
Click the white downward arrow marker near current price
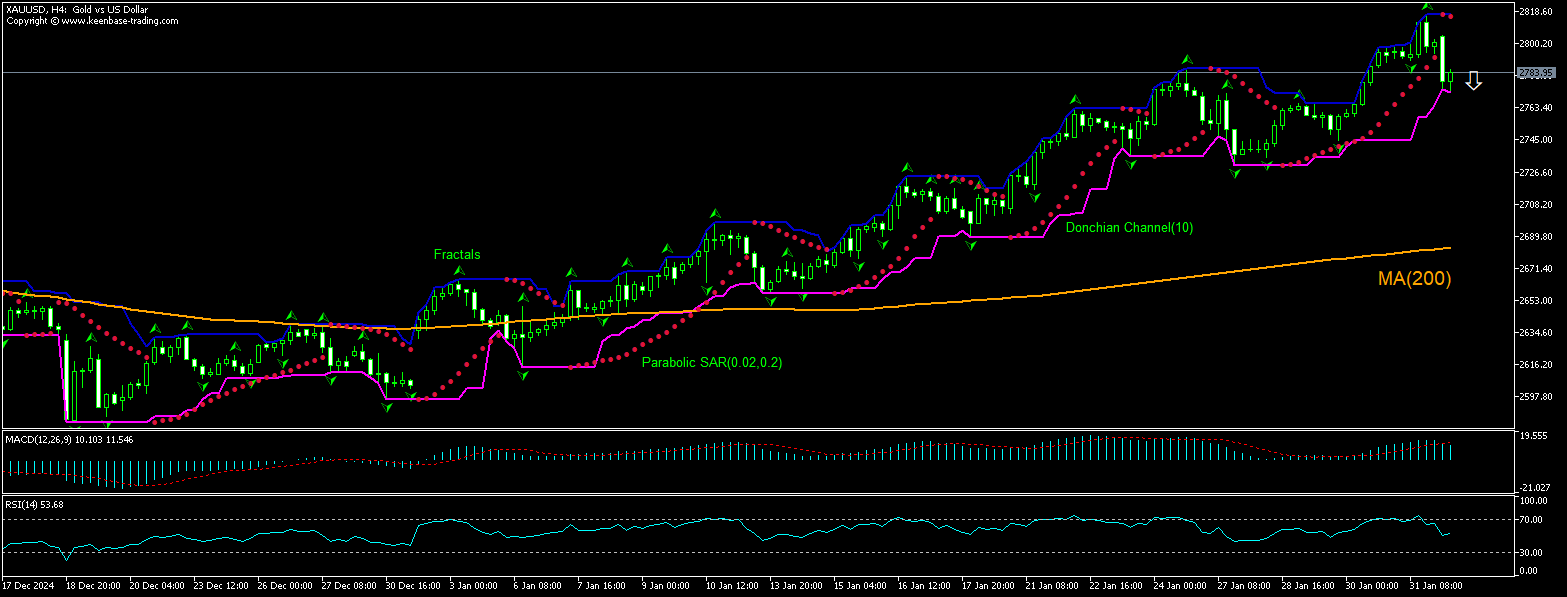pos(1474,80)
